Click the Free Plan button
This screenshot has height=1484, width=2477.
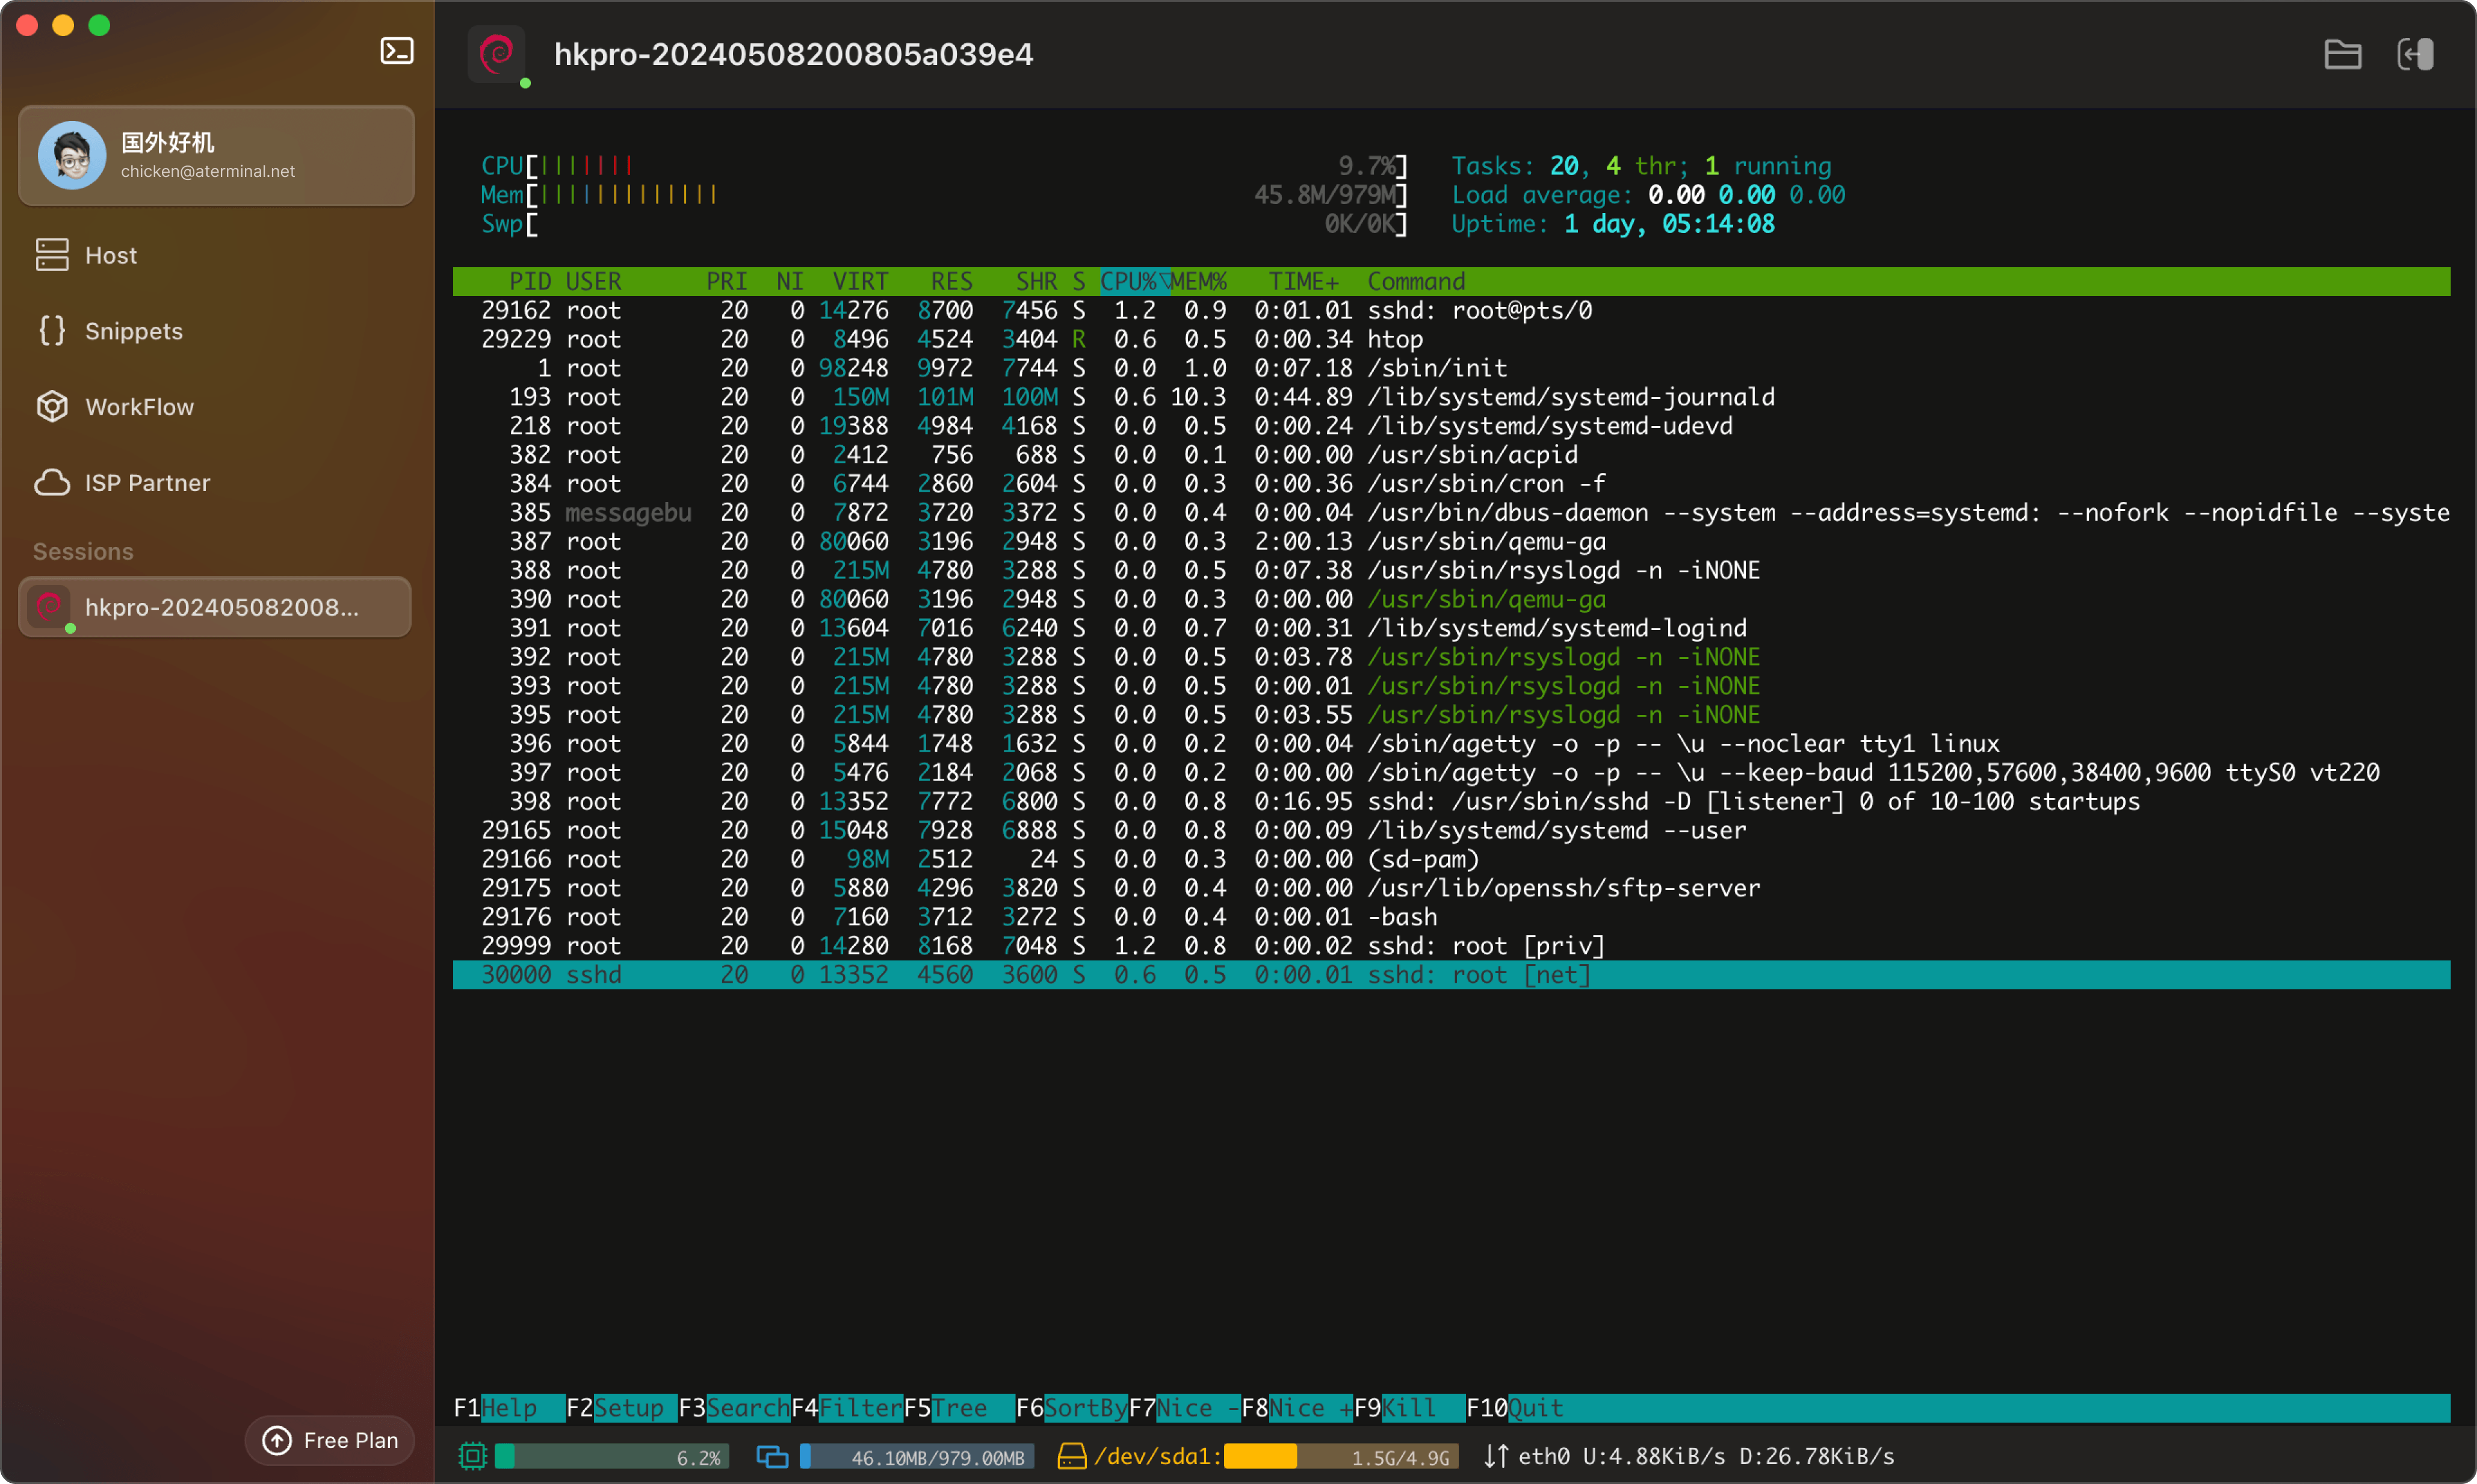coord(330,1440)
